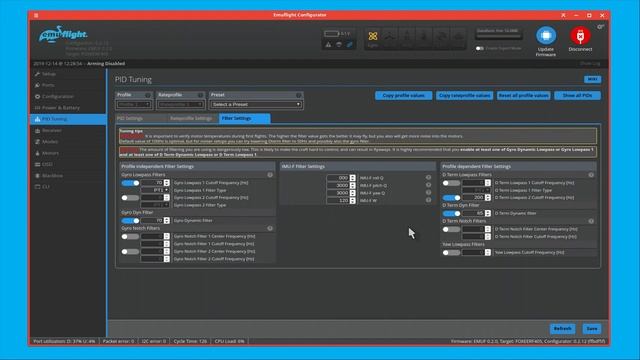Click the arming warning triangle status icon
640x360 pixels.
328,44
